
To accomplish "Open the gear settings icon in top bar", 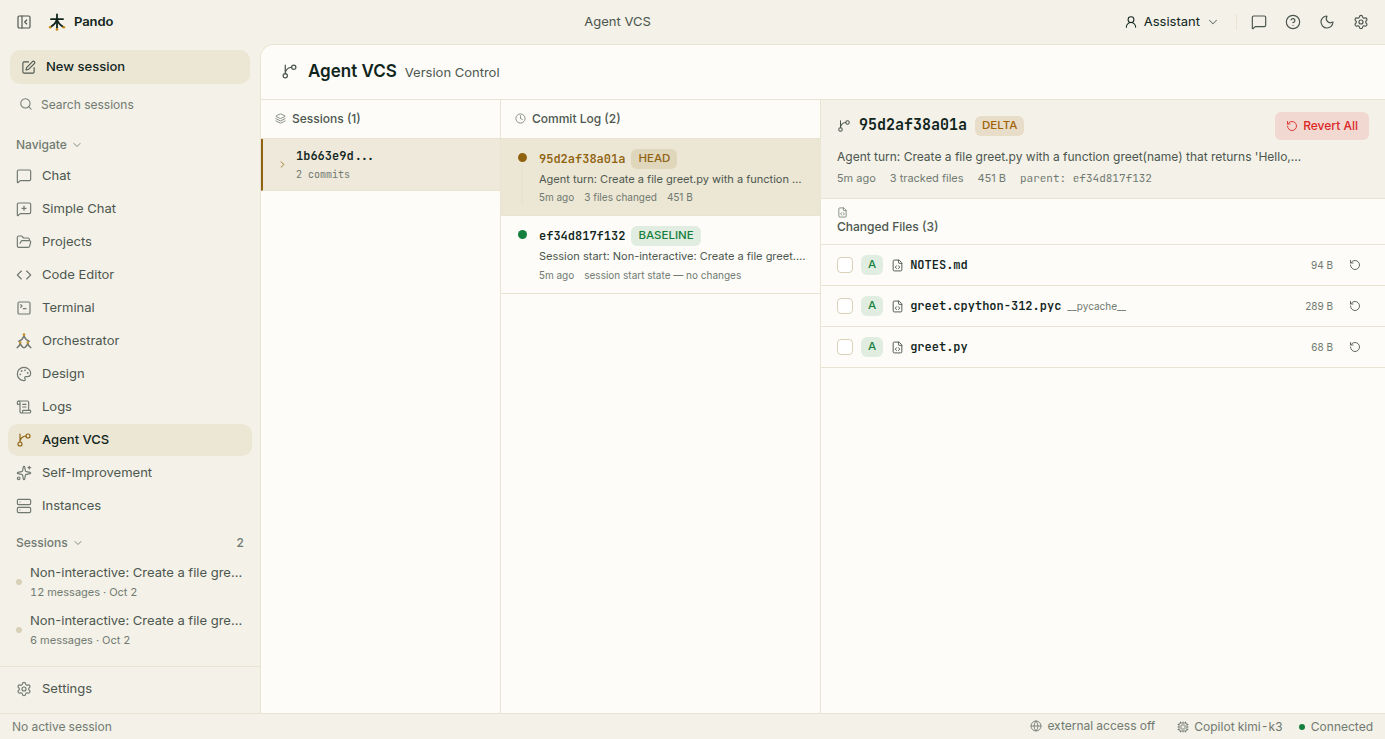I will pos(1361,22).
